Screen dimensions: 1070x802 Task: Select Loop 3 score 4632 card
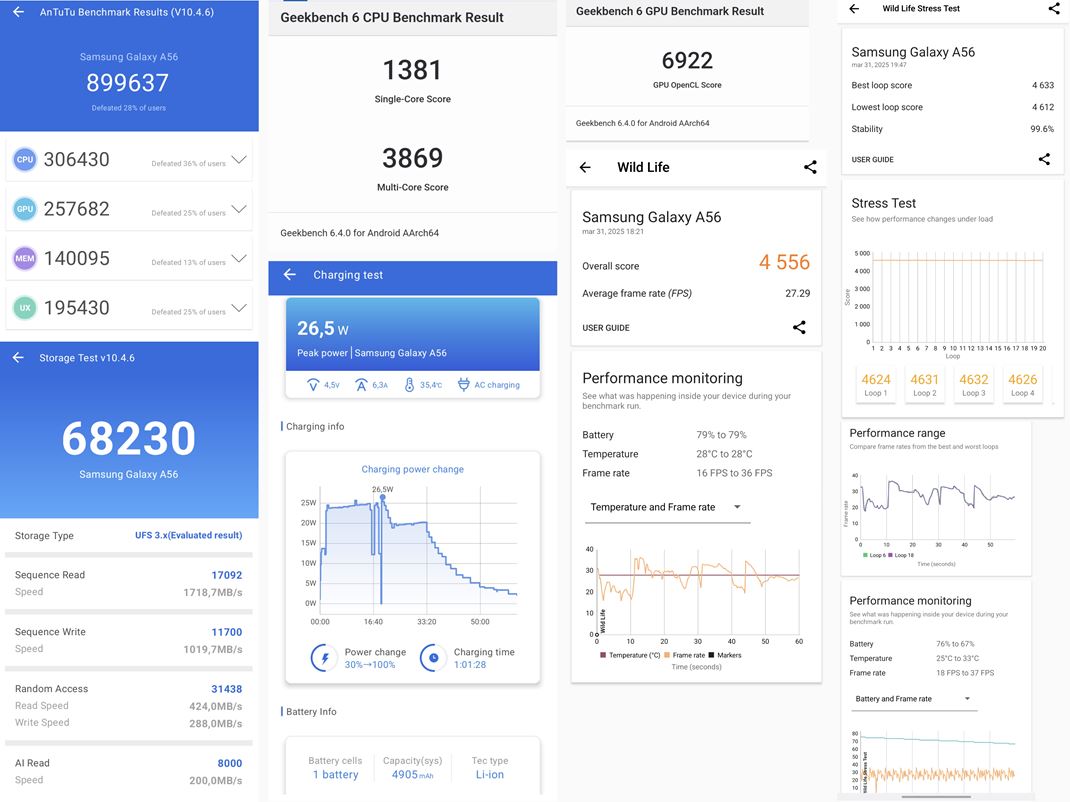(x=974, y=385)
